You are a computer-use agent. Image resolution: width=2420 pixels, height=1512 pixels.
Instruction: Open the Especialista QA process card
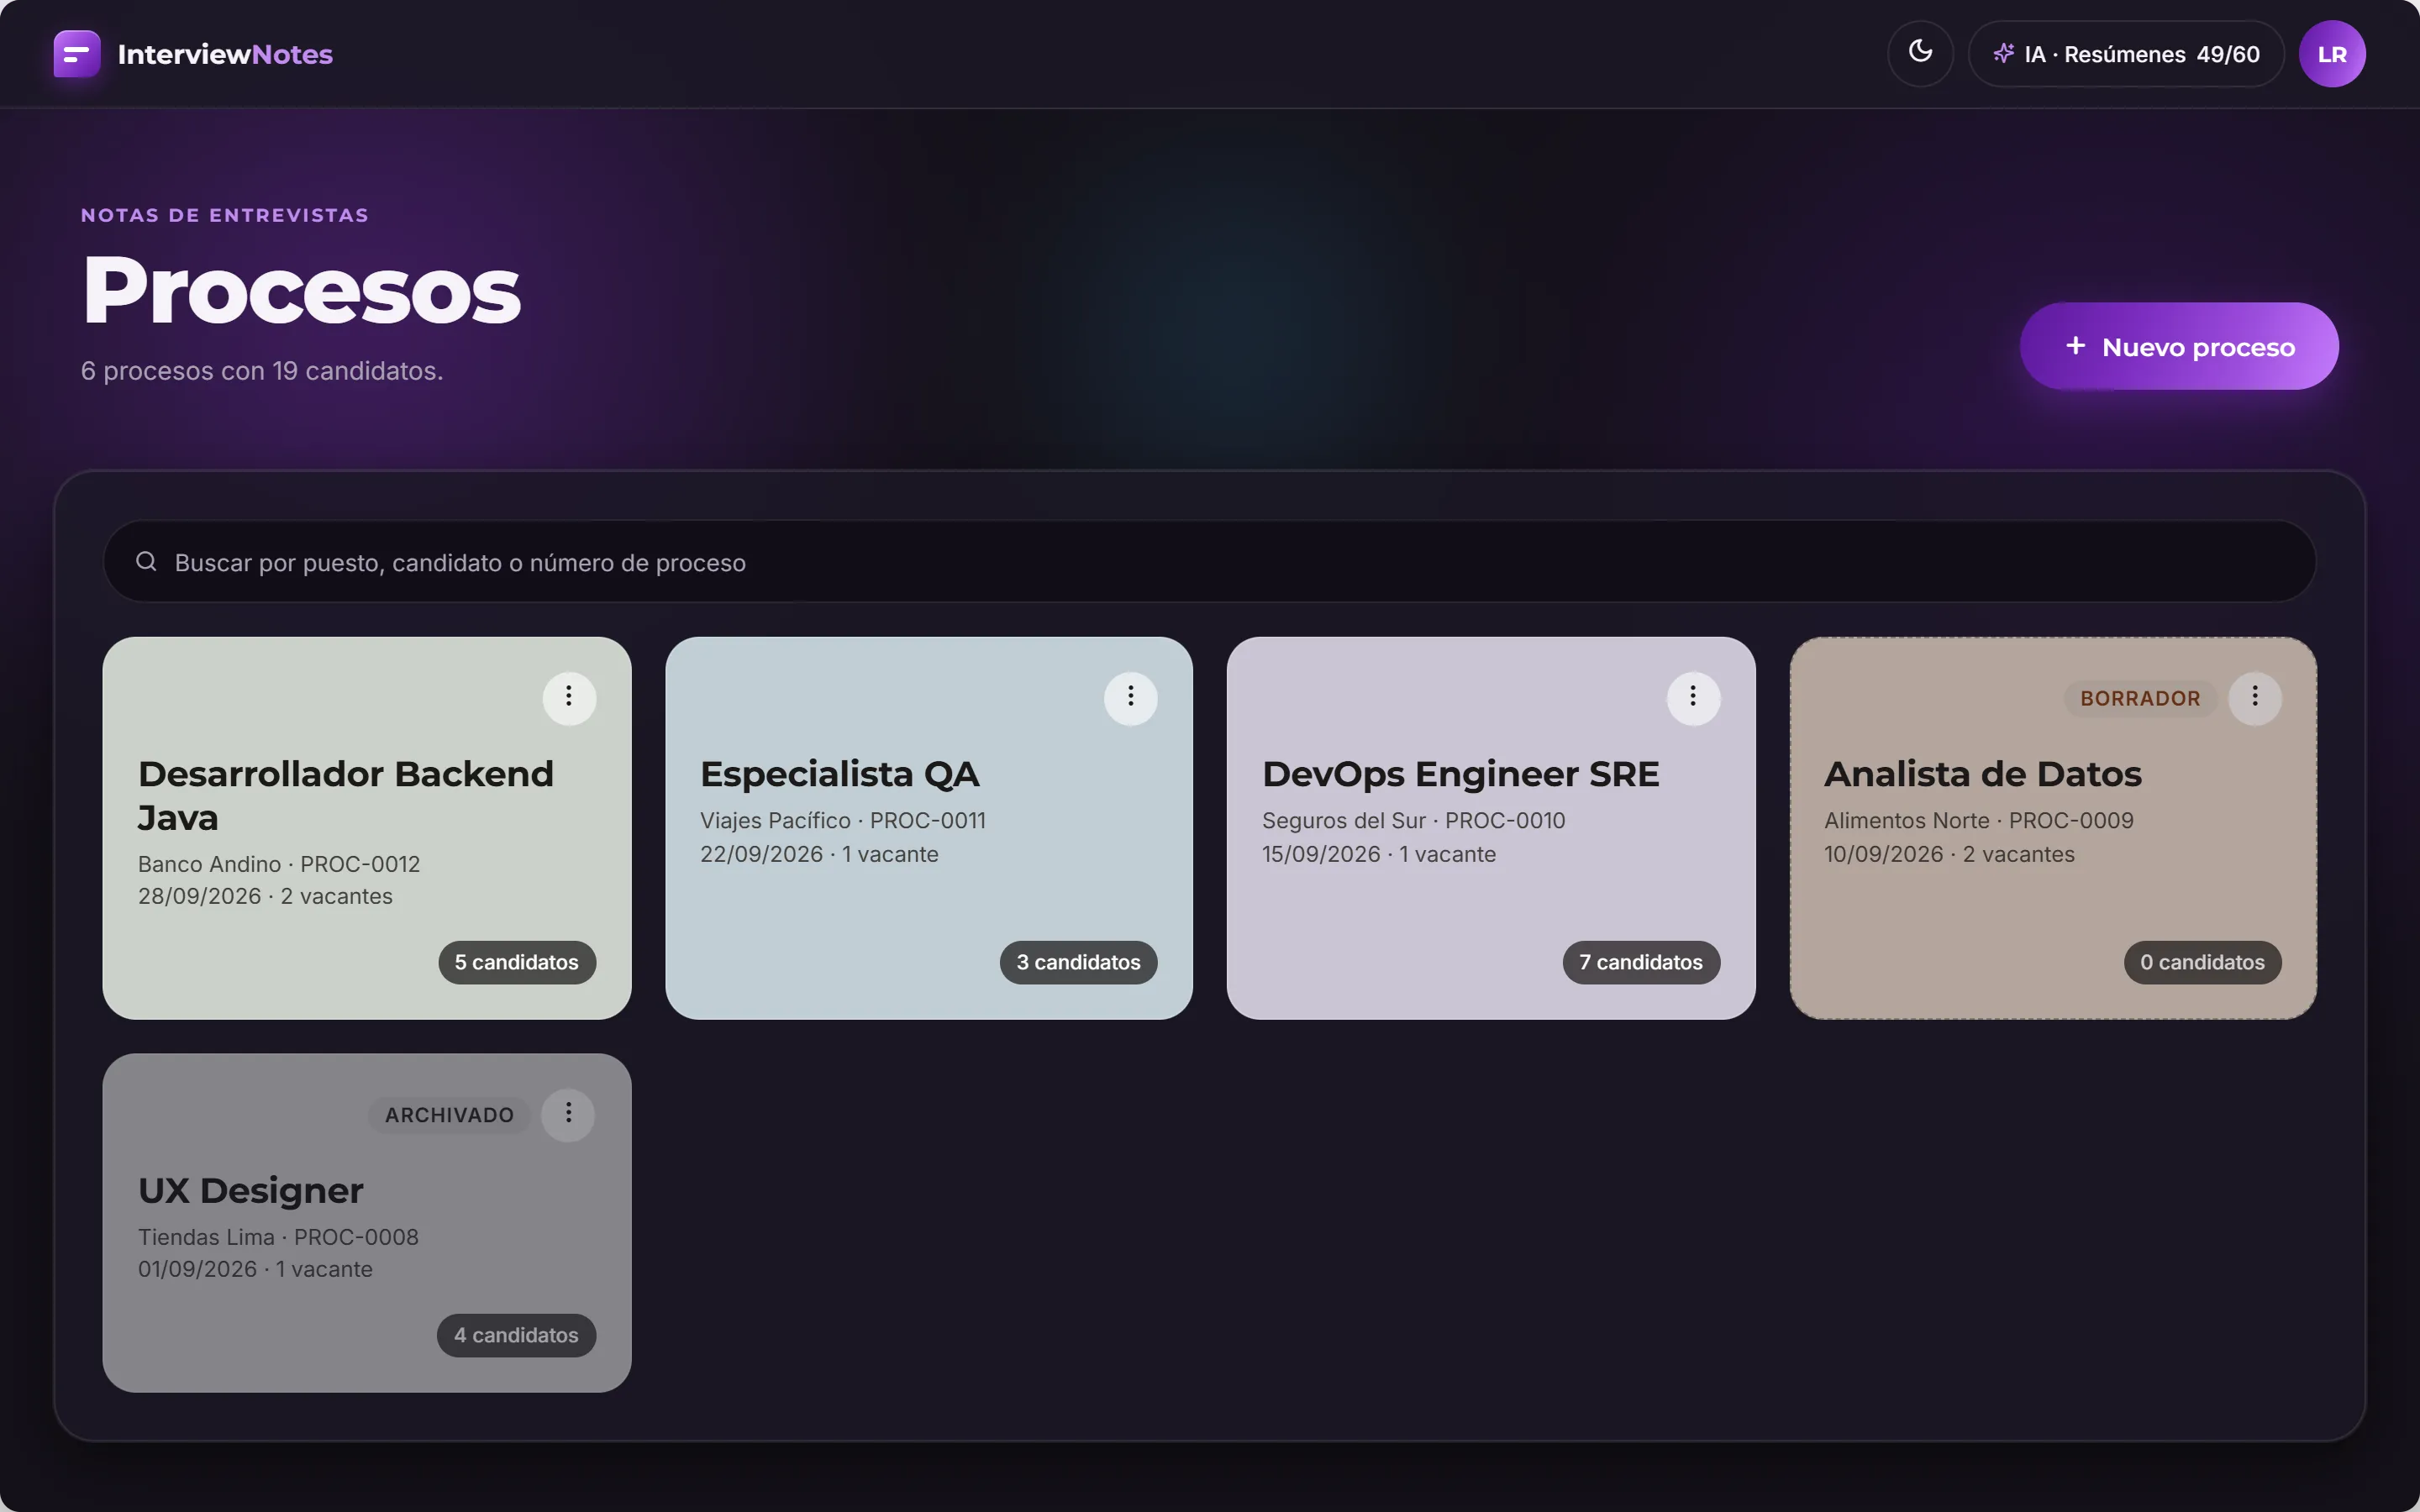click(929, 829)
